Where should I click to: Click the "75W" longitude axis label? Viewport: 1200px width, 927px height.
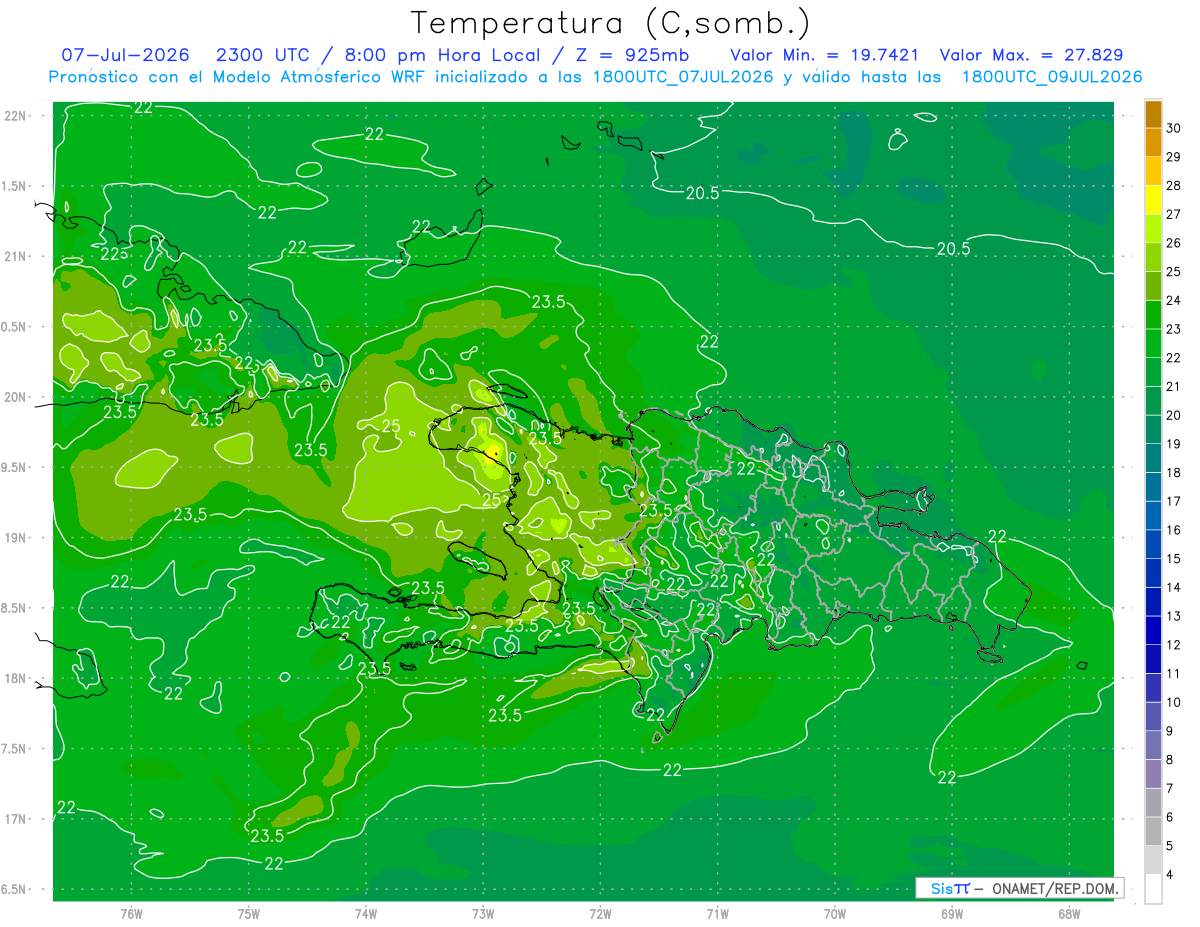(249, 913)
